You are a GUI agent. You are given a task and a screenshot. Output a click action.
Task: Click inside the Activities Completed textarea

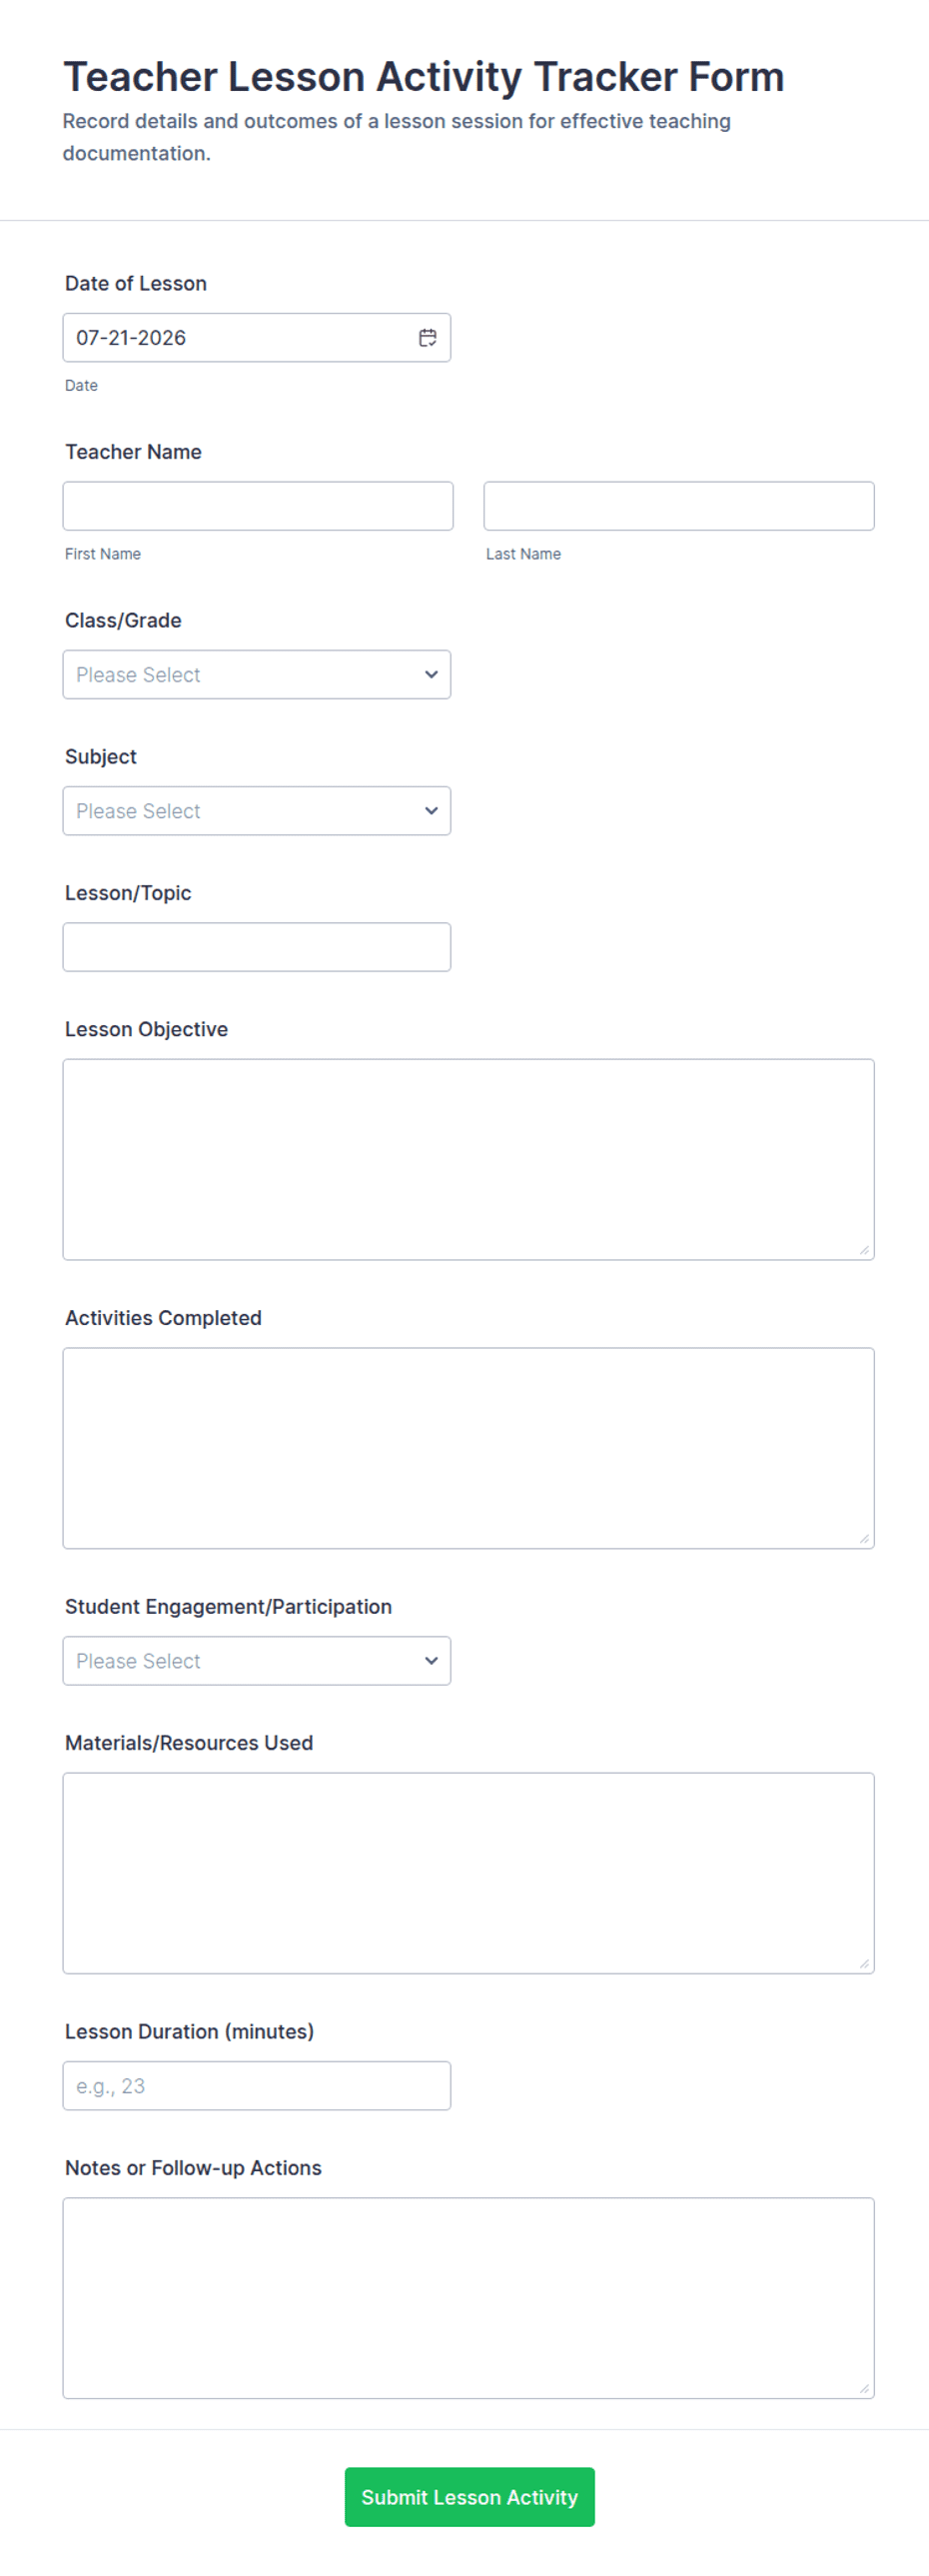(468, 1448)
